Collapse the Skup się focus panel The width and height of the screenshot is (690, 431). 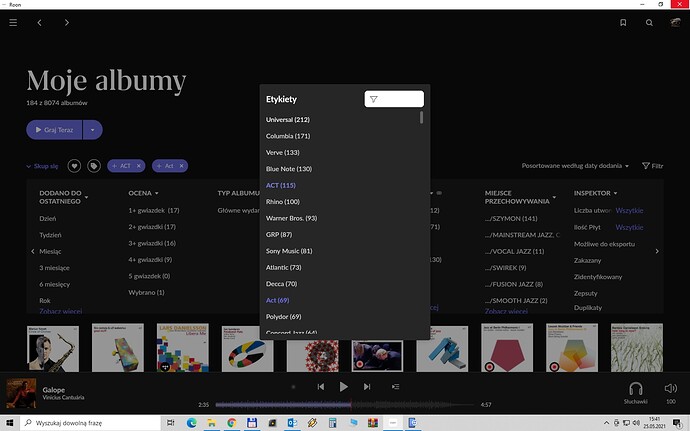point(42,166)
